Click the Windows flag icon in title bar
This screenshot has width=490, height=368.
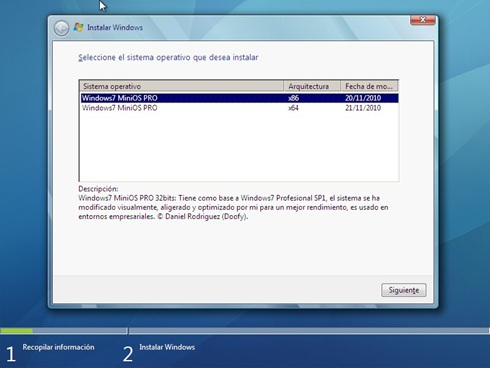tap(78, 27)
